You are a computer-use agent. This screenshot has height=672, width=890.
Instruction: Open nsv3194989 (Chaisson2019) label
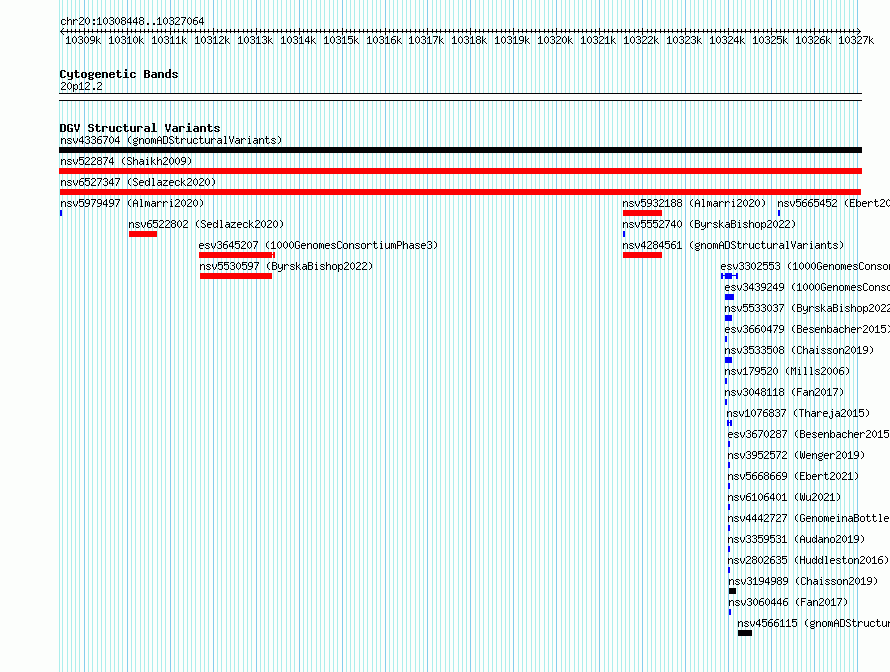click(803, 581)
